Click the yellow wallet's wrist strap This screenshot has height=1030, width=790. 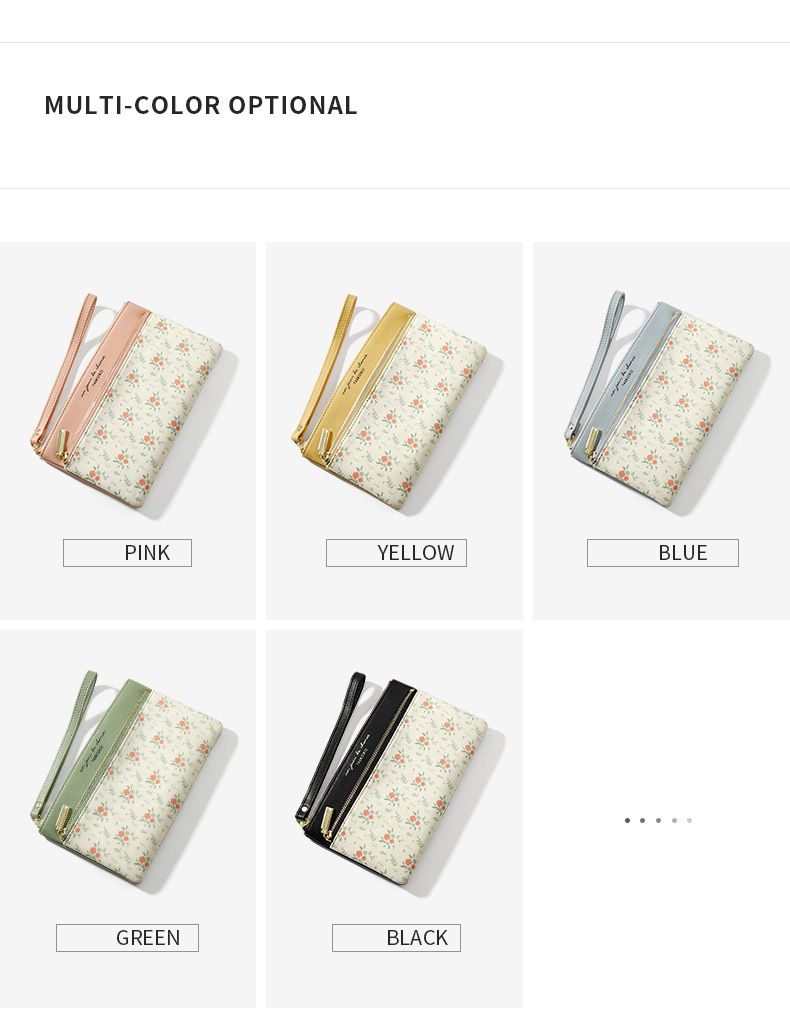(x=325, y=369)
